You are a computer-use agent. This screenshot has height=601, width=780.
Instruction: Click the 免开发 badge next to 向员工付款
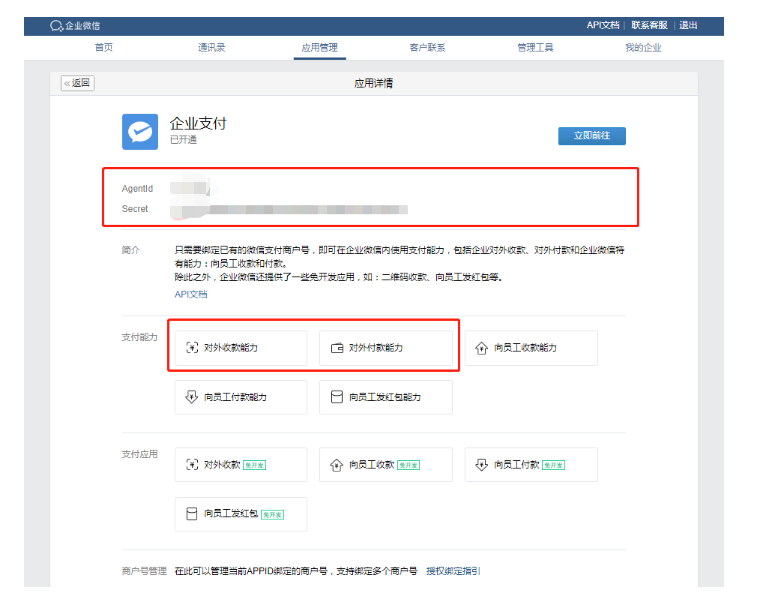tap(553, 465)
